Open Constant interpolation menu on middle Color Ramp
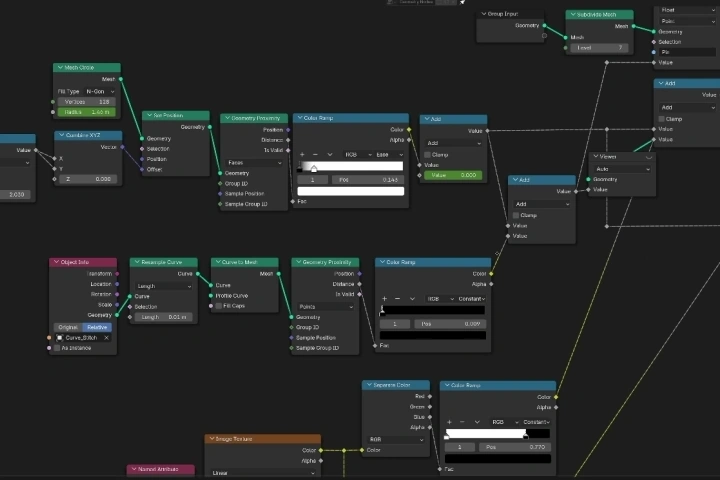The height and width of the screenshot is (480, 720). [472, 299]
